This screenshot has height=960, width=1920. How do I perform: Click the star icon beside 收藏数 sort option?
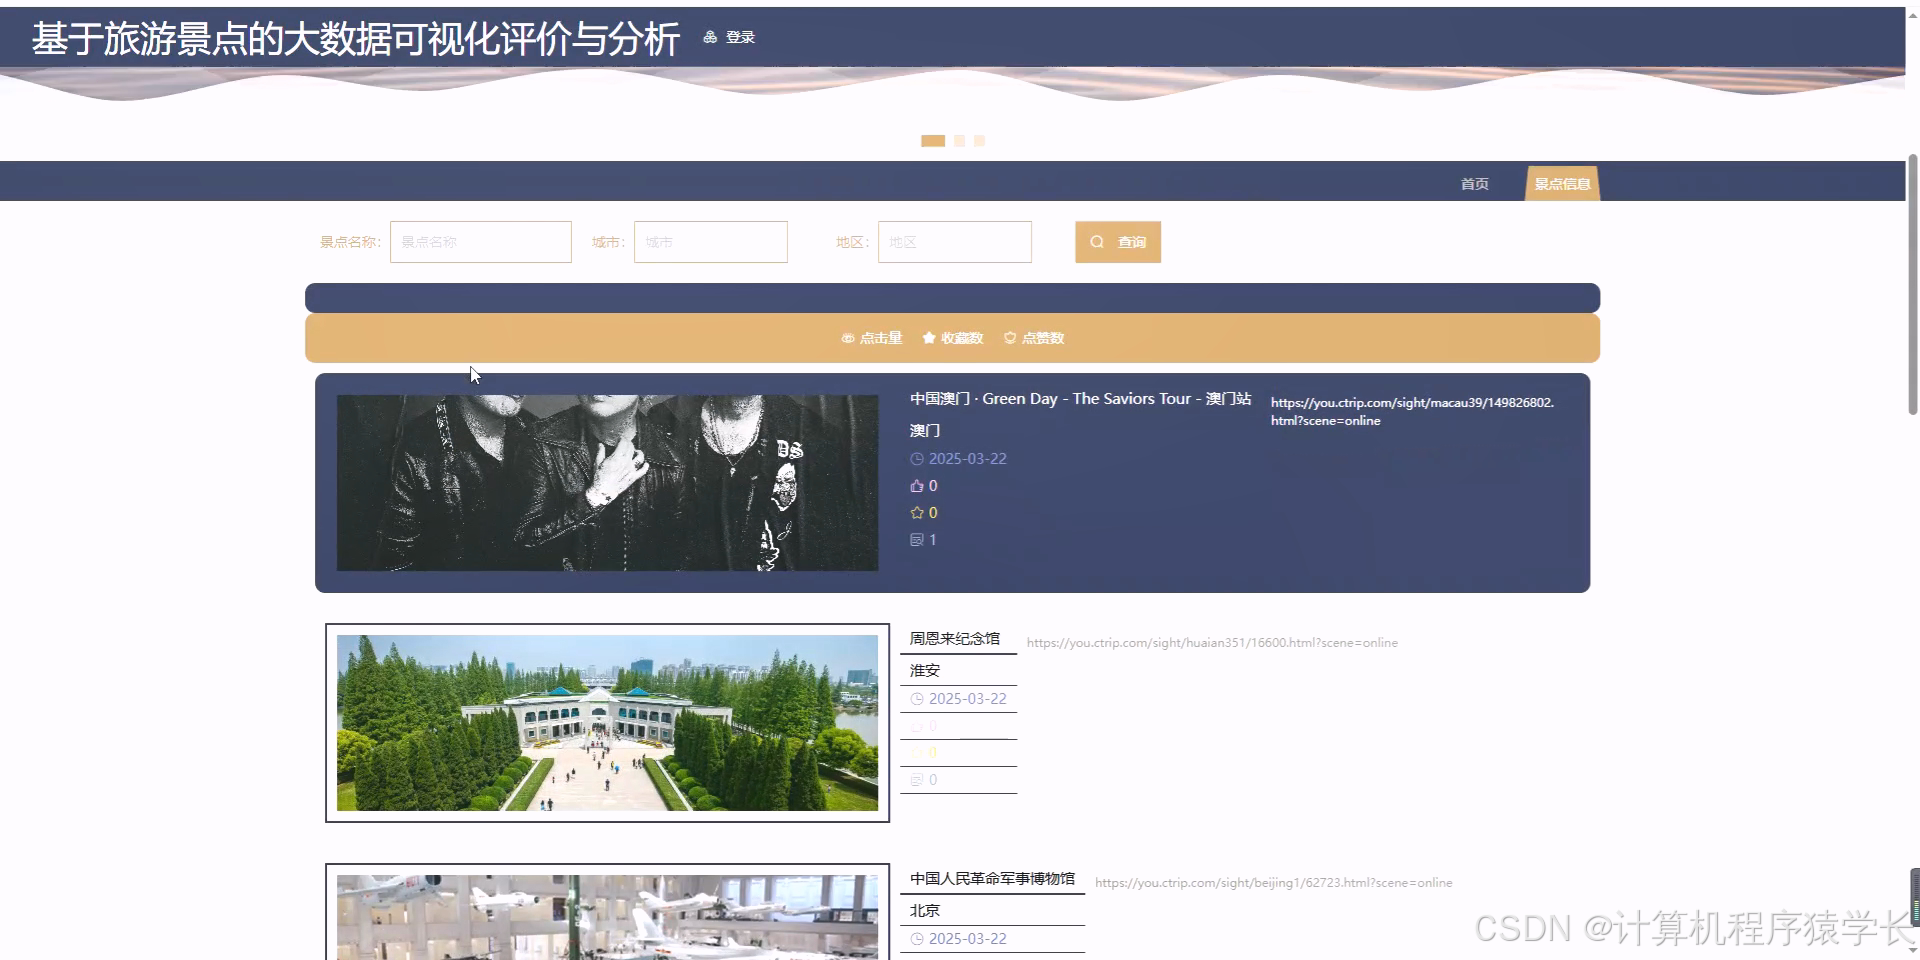coord(928,338)
